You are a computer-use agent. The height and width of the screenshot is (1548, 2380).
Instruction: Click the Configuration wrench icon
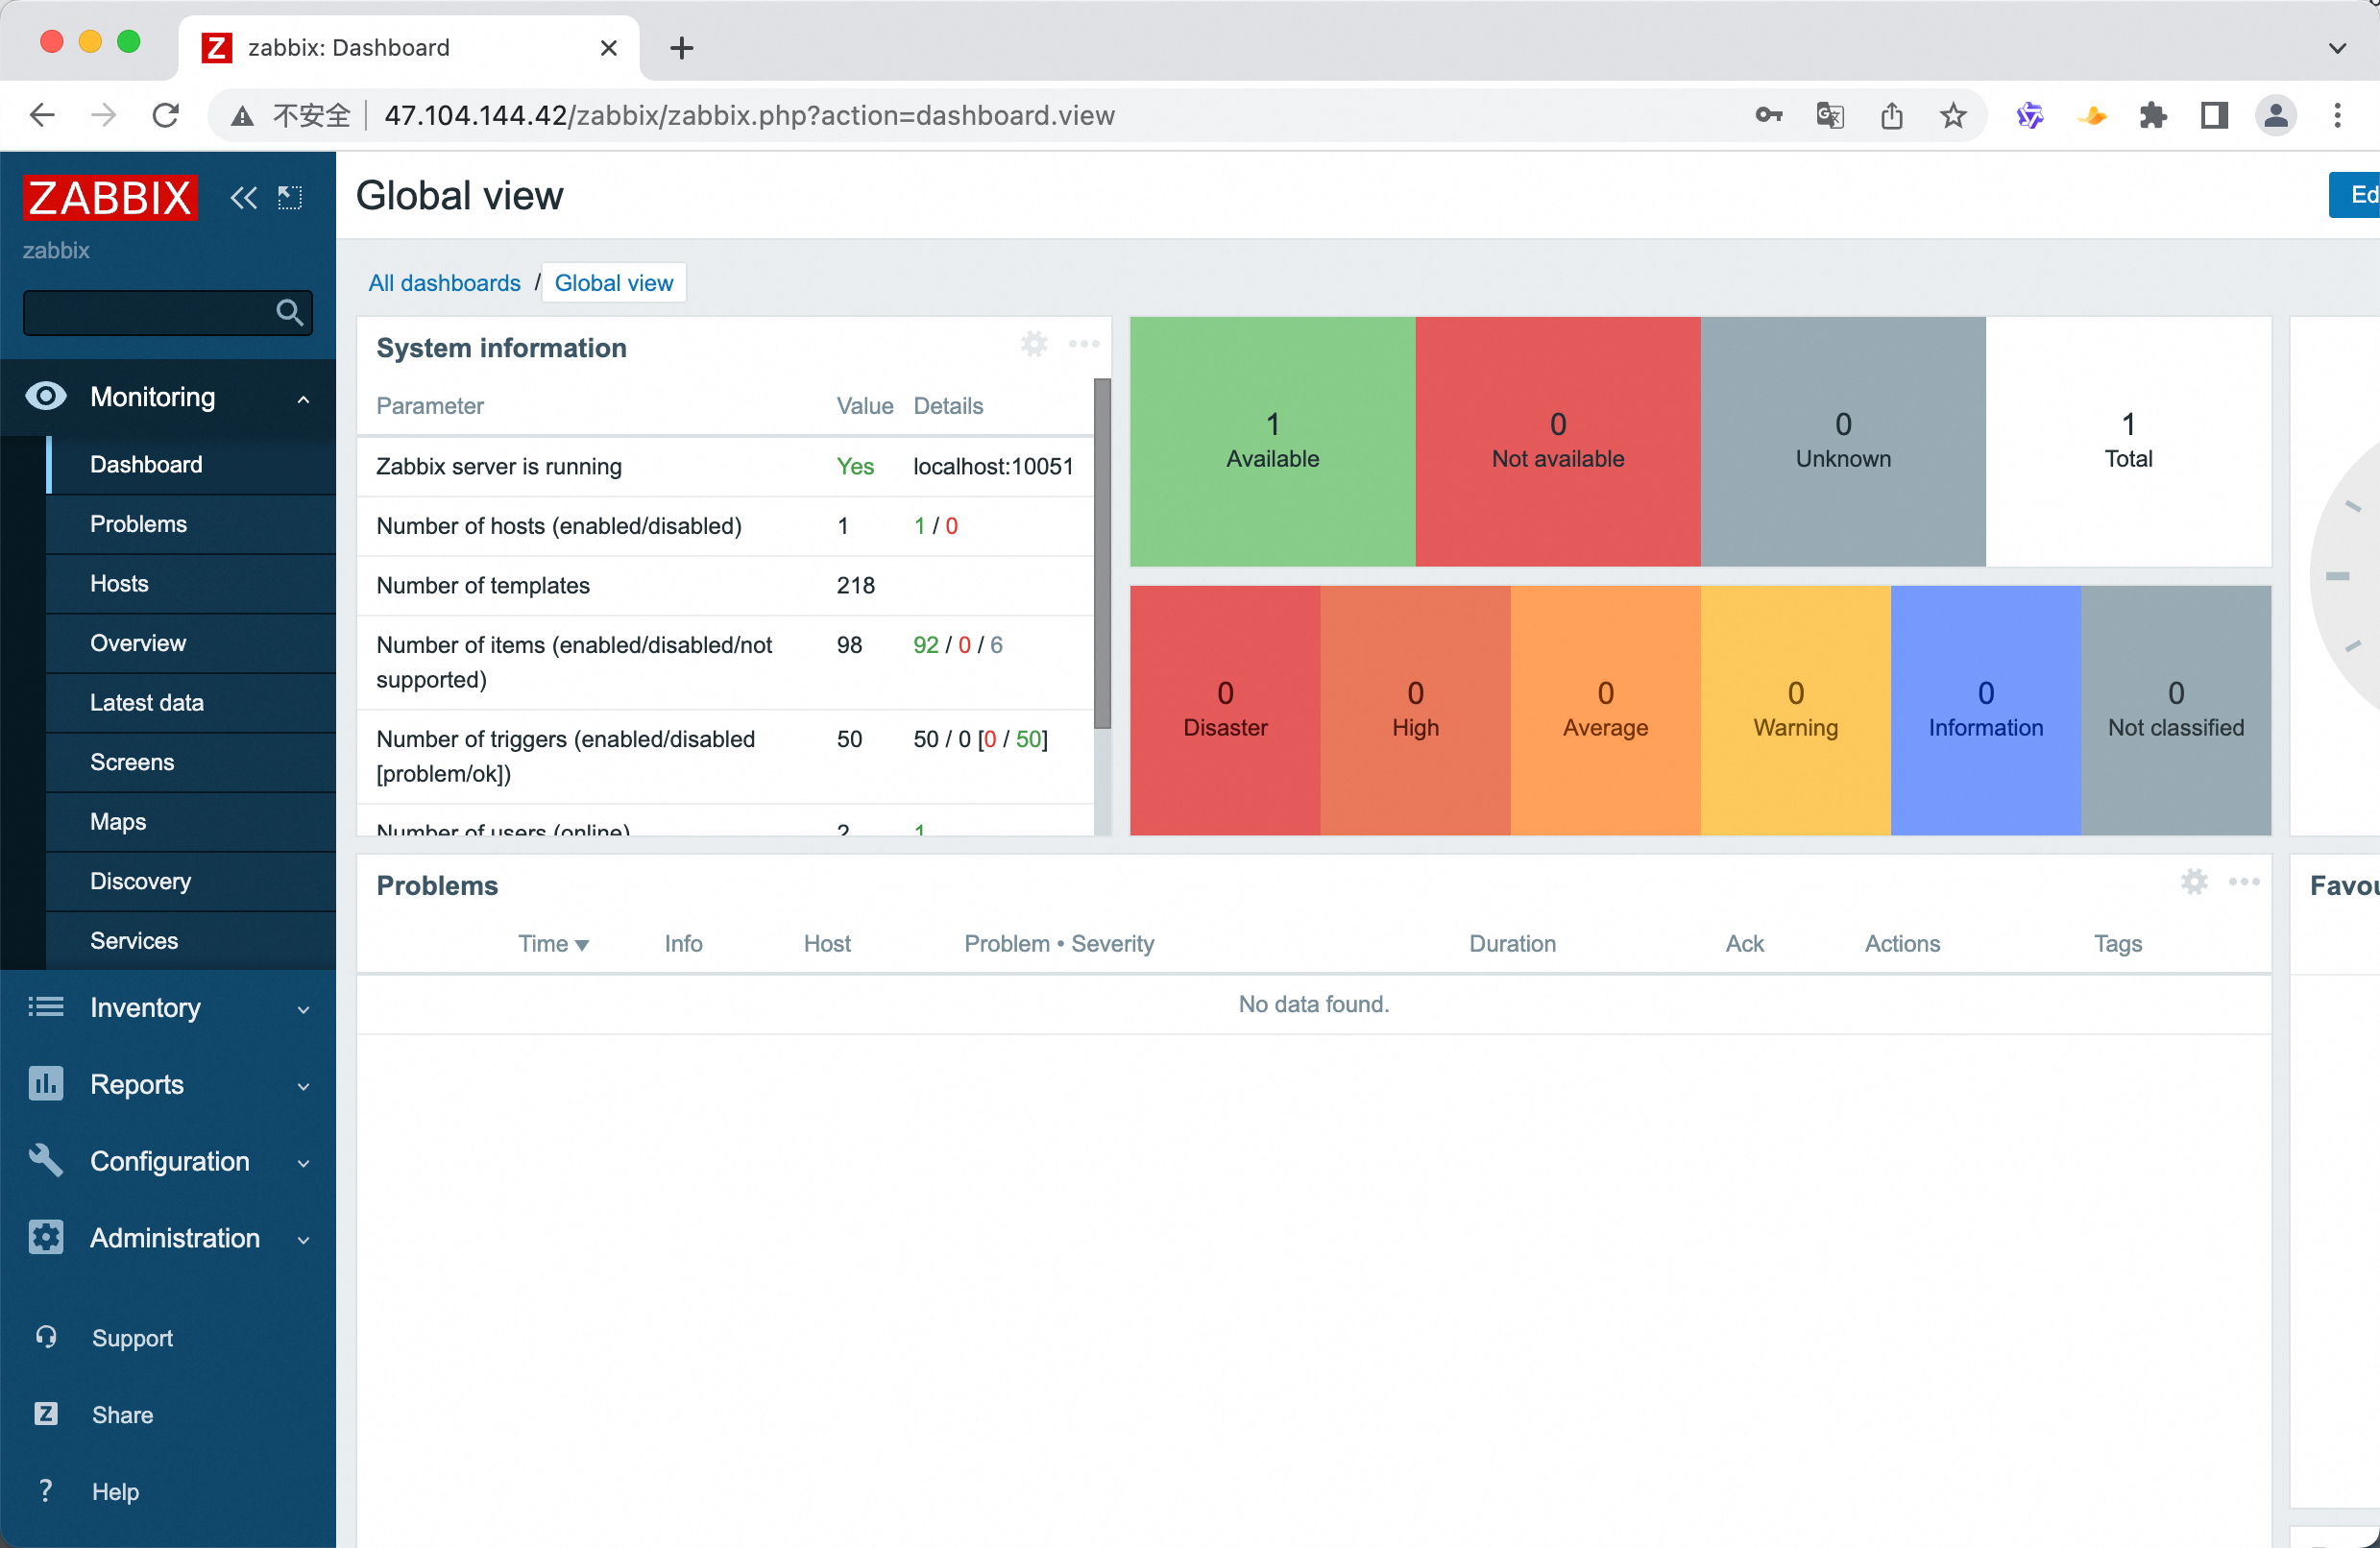(x=45, y=1160)
